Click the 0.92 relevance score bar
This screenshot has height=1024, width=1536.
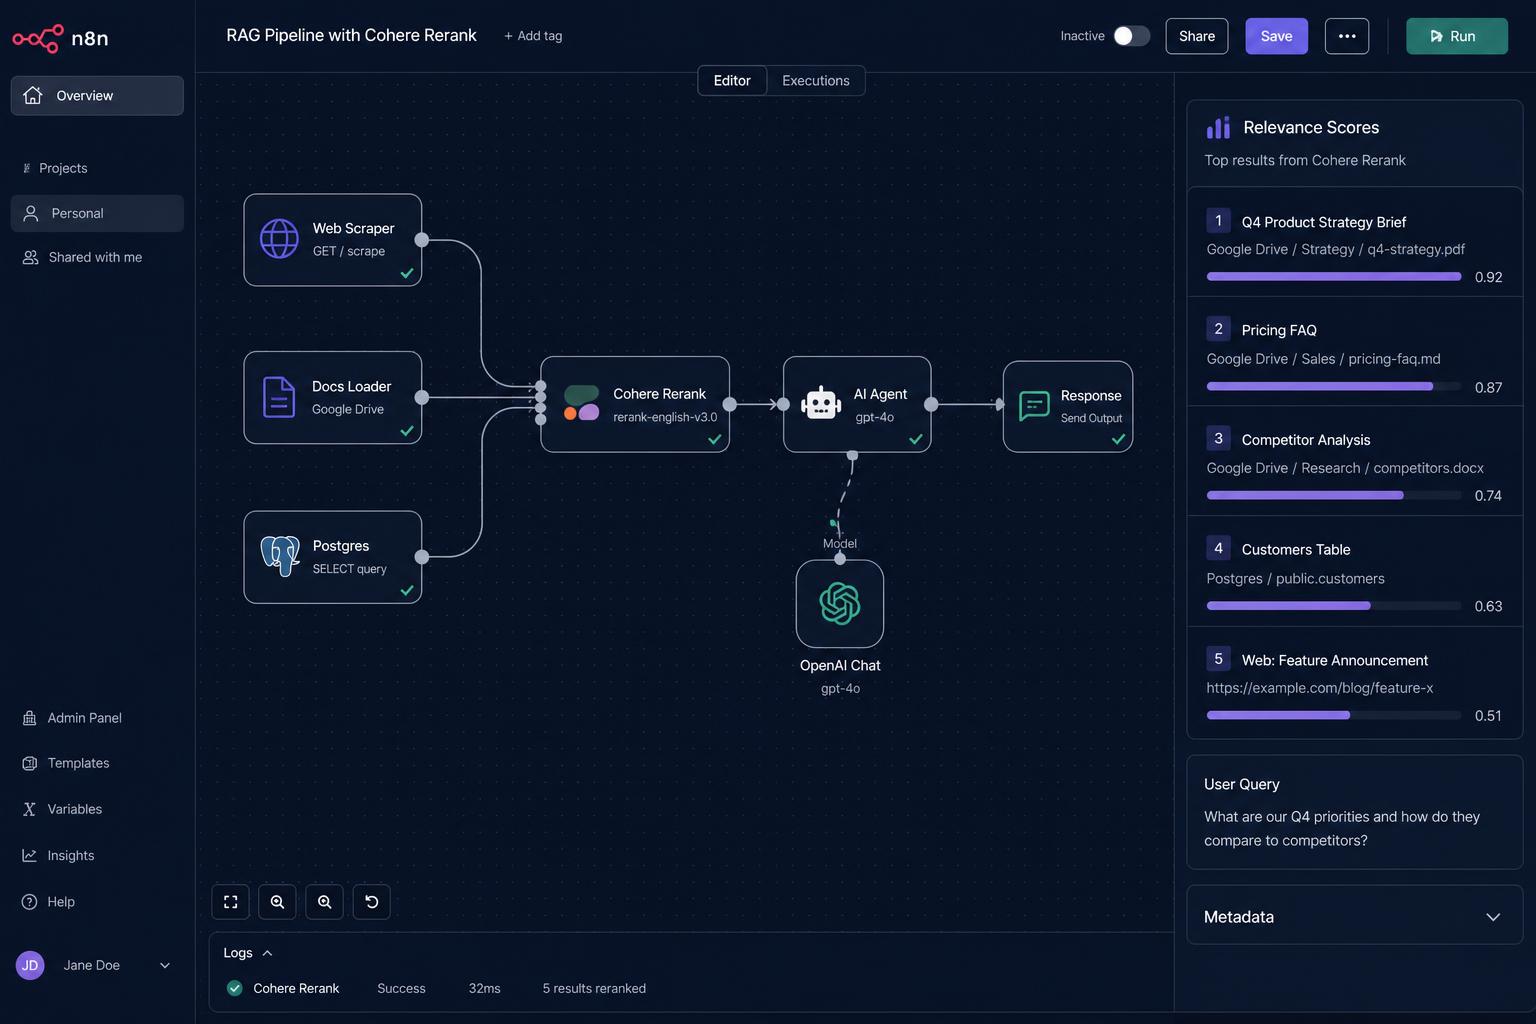(x=1334, y=277)
